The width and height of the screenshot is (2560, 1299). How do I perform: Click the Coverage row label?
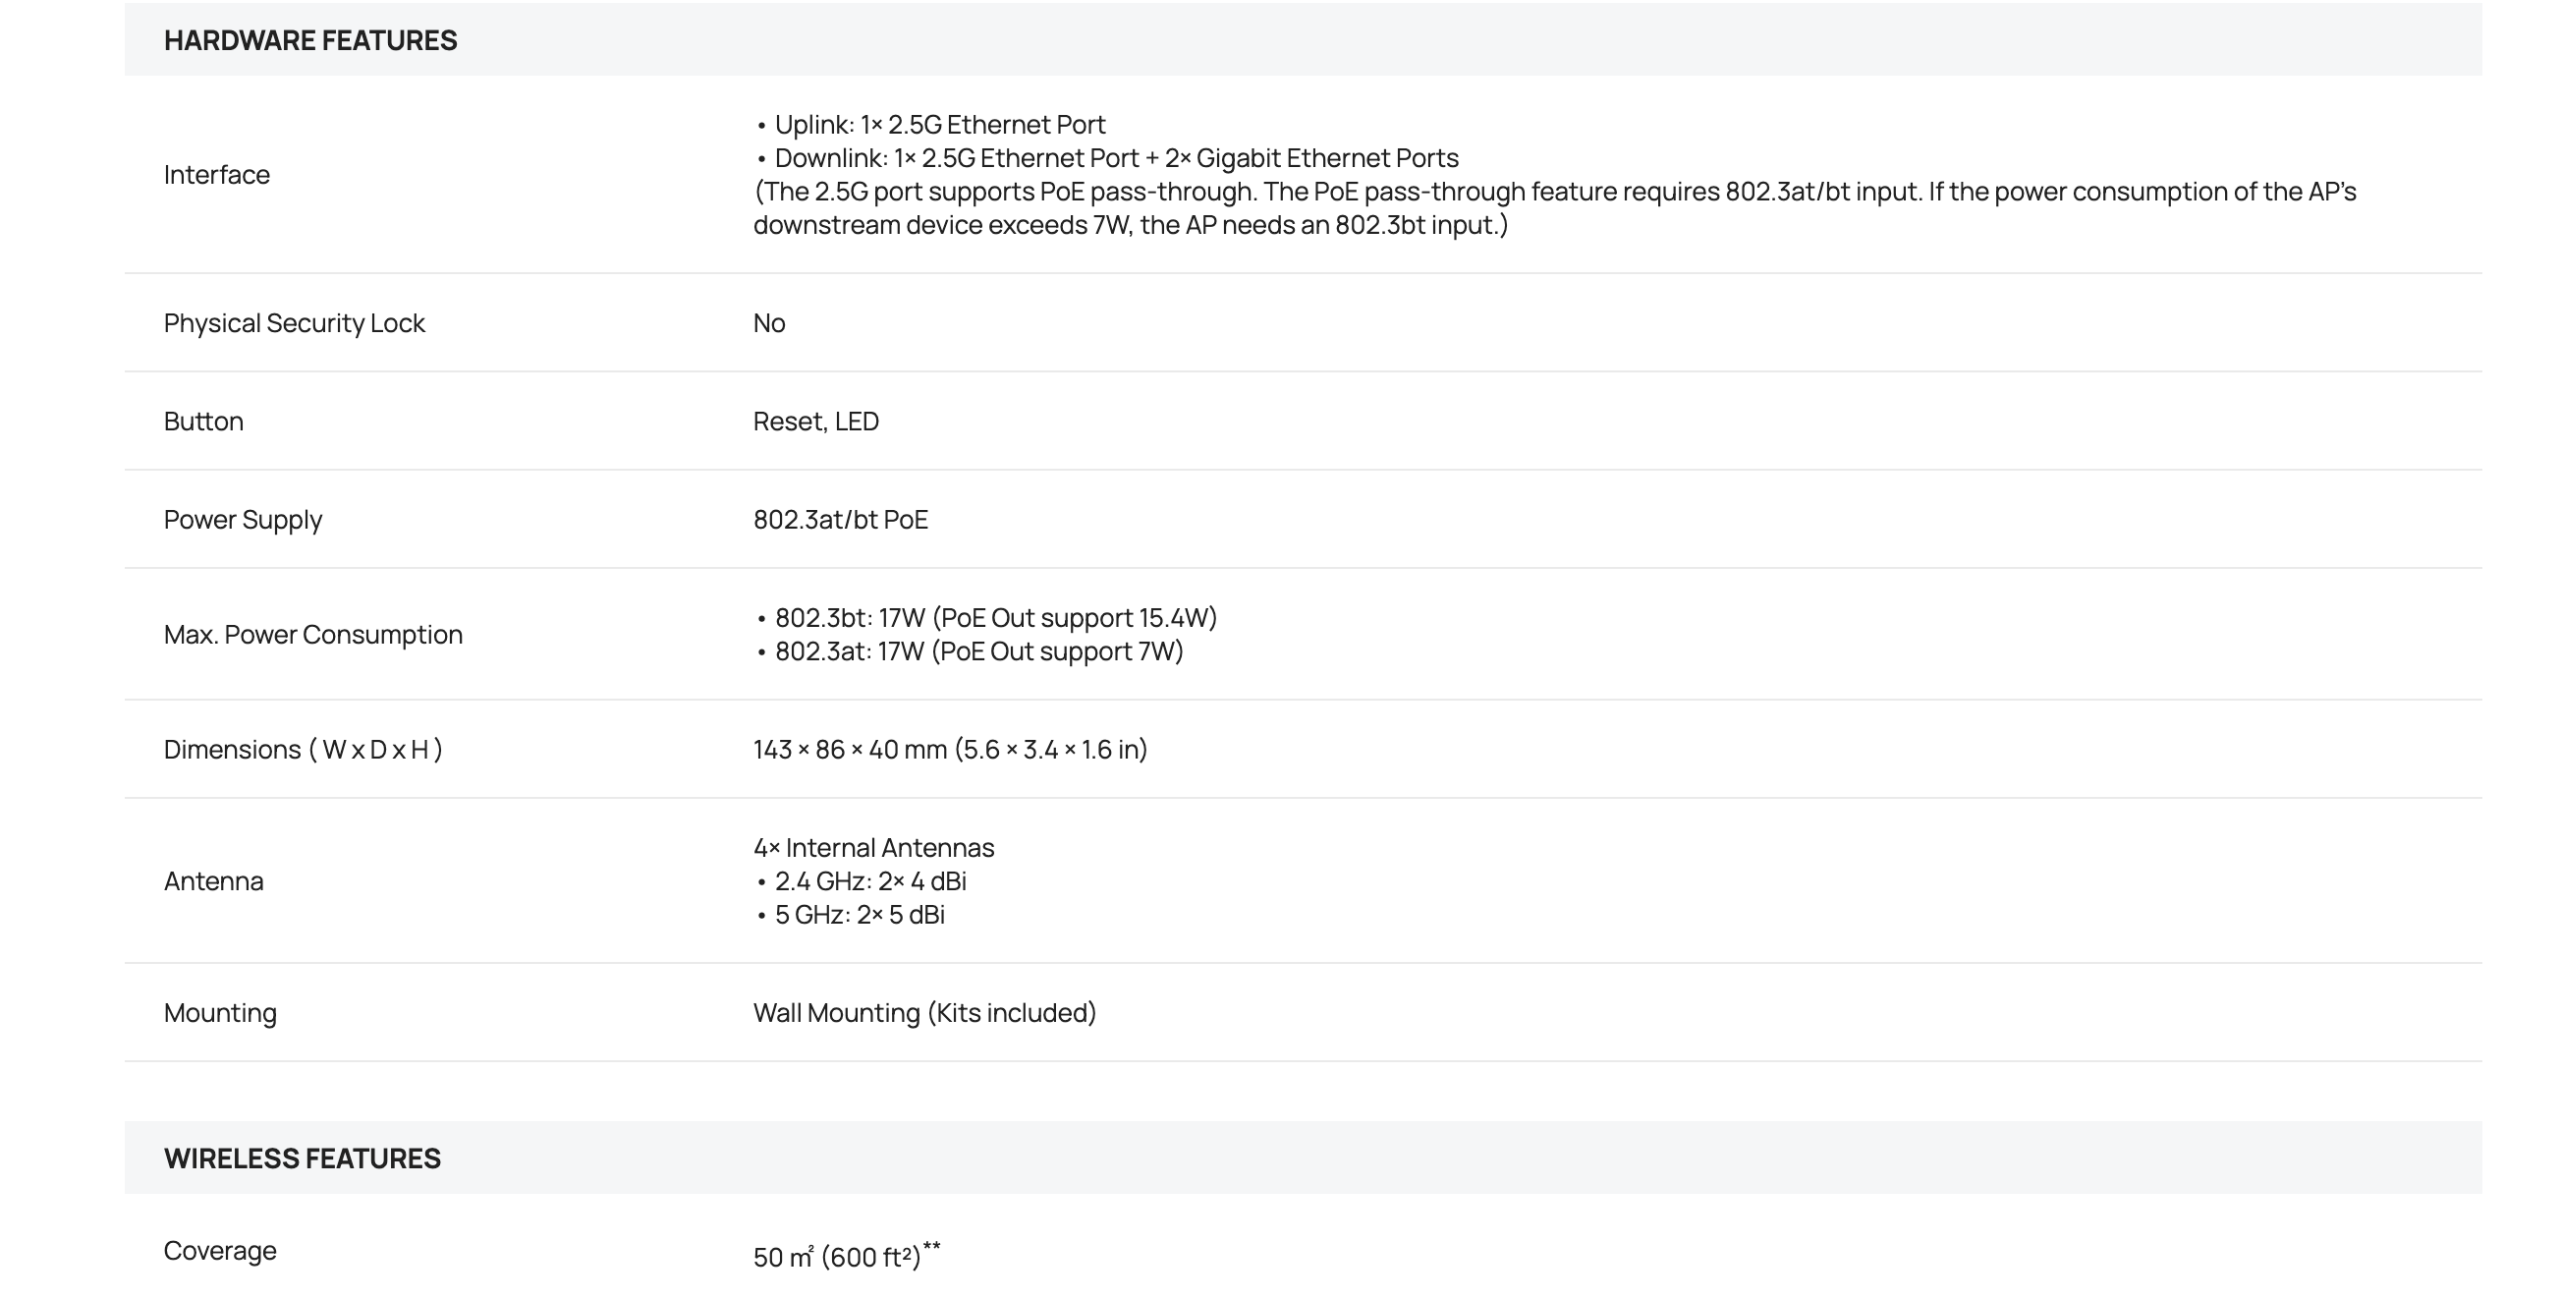click(220, 1251)
